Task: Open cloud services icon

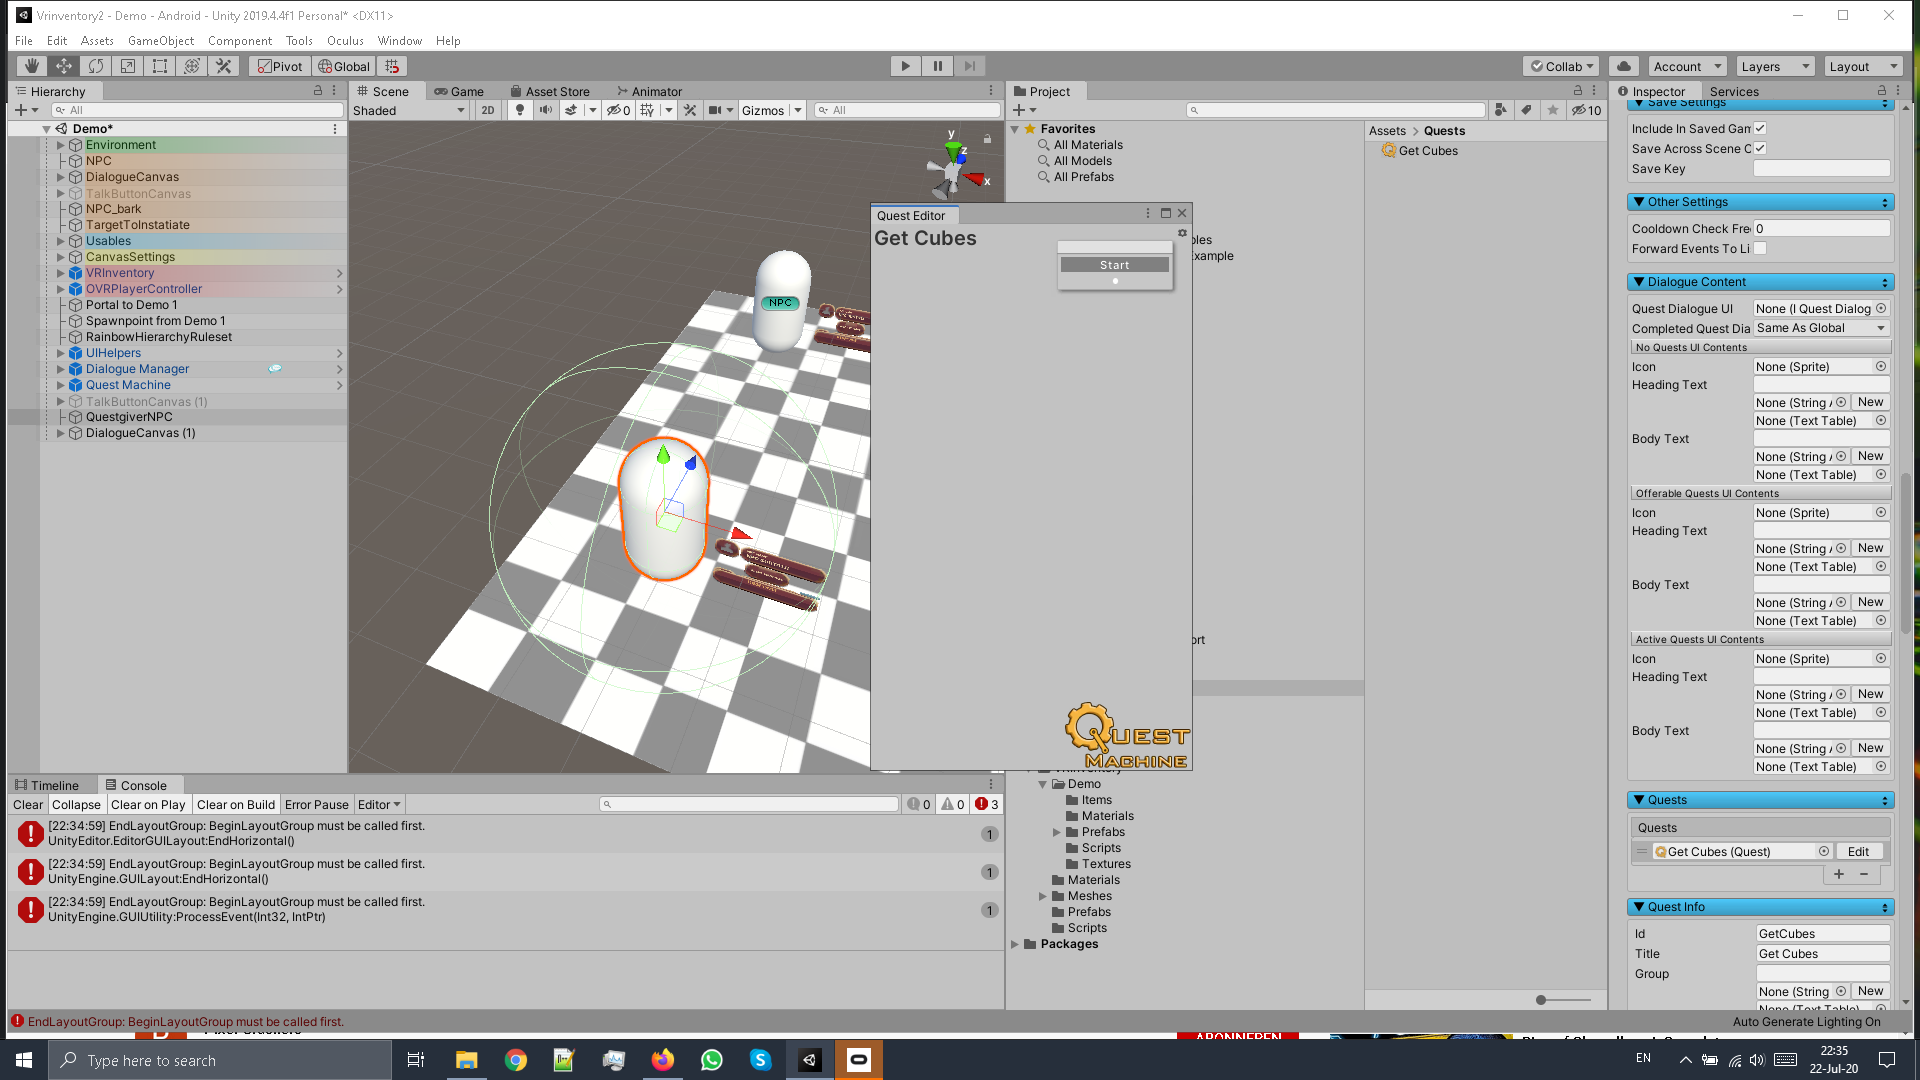Action: click(x=1624, y=66)
